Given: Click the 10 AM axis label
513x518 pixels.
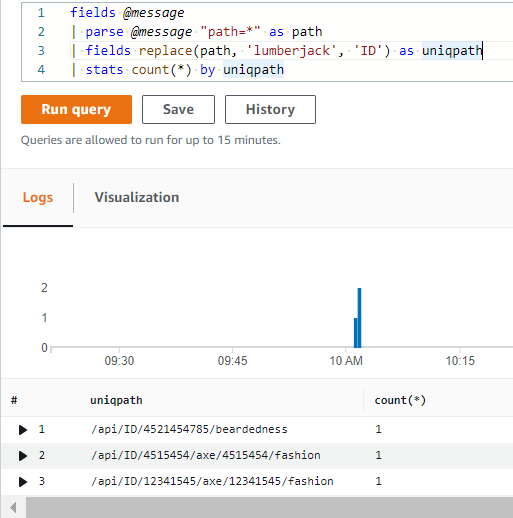Looking at the screenshot, I should point(346,361).
